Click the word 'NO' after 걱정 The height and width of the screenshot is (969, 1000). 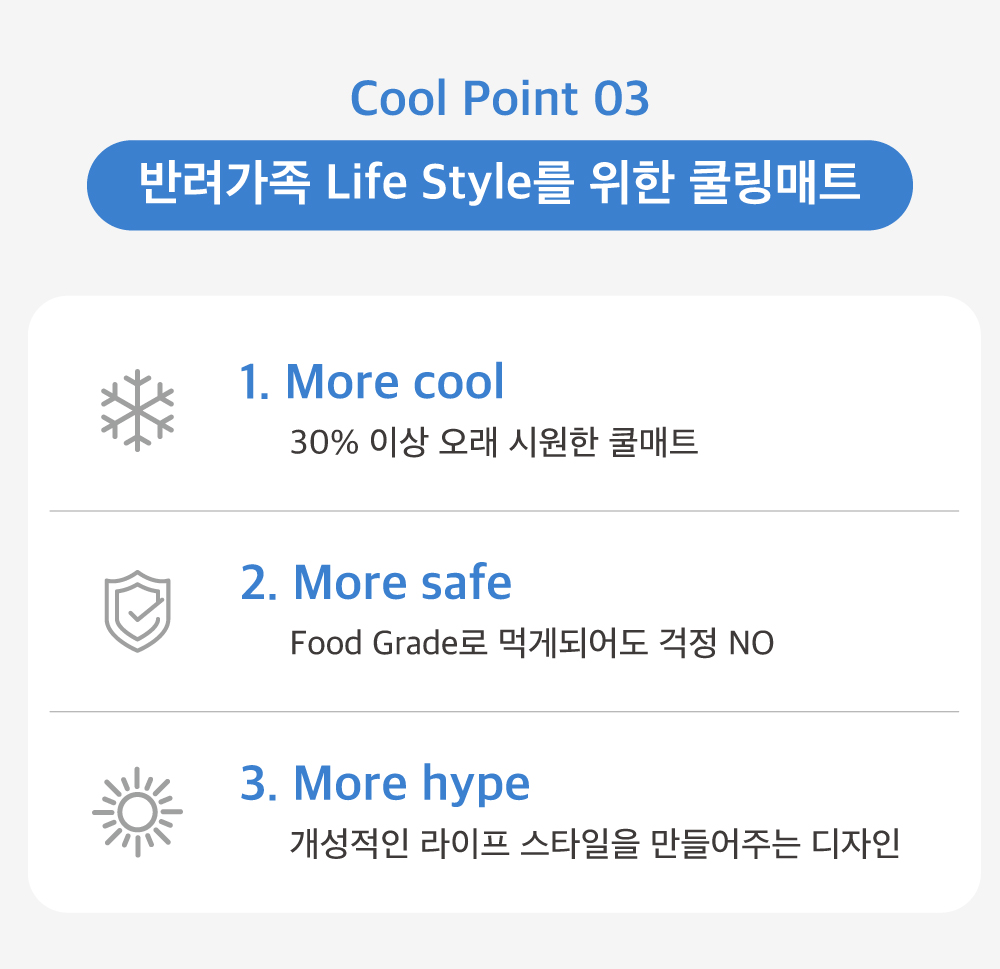coord(751,643)
